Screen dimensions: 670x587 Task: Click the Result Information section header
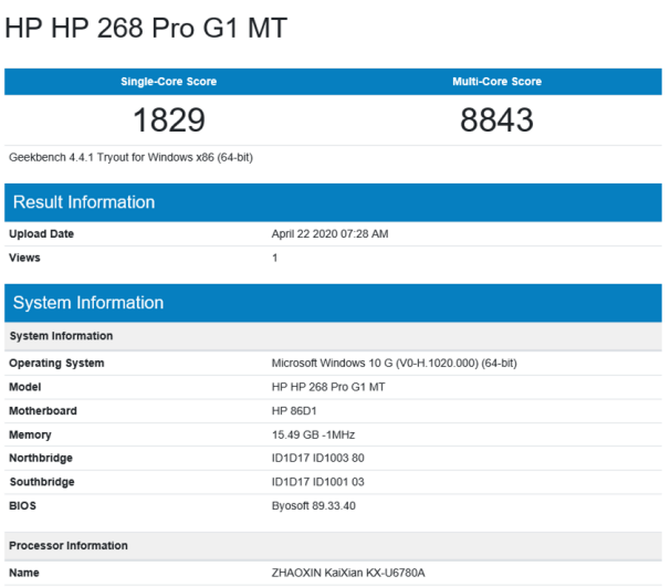pos(84,202)
